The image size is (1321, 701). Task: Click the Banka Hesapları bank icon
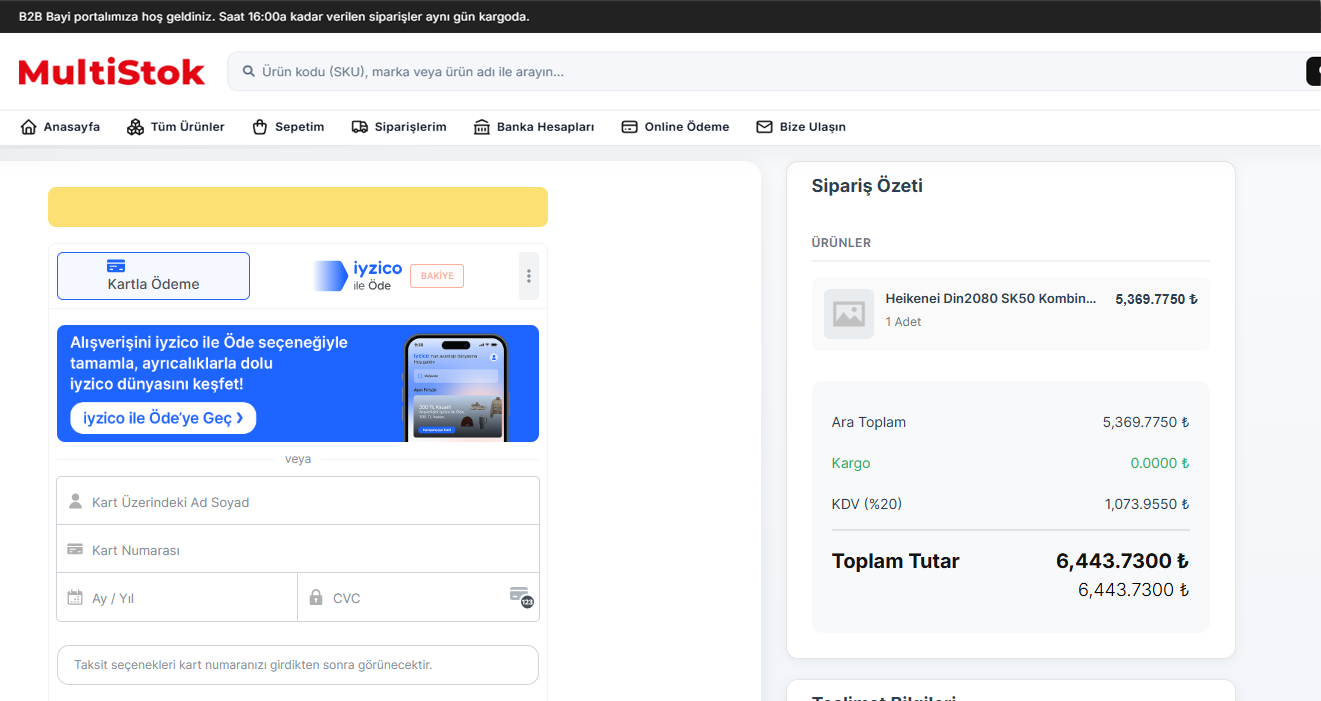pyautogui.click(x=482, y=127)
